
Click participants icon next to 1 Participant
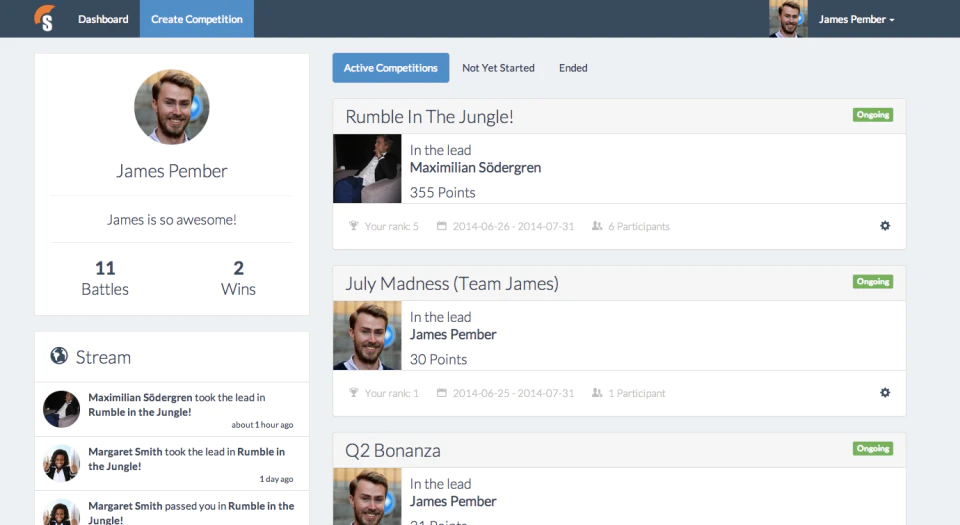point(597,393)
